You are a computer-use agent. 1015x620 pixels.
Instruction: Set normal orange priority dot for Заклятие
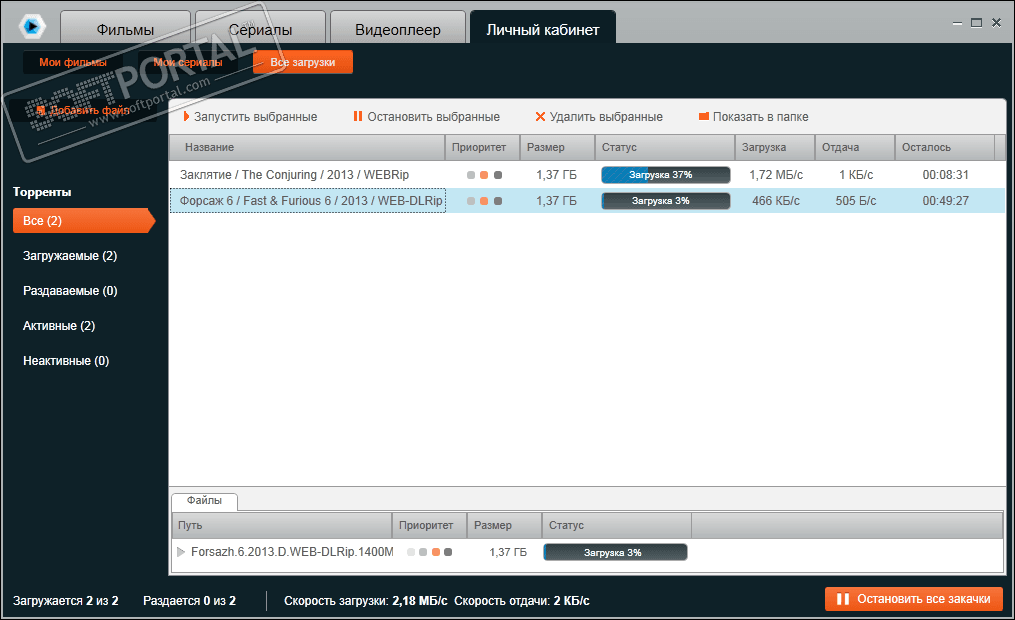click(x=484, y=175)
